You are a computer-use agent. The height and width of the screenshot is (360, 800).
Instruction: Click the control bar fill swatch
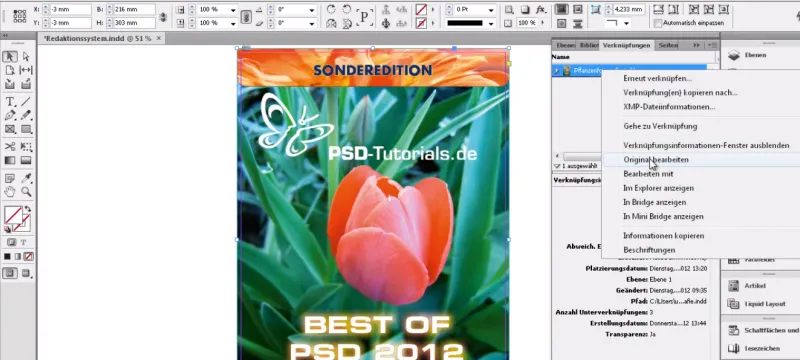[x=421, y=9]
